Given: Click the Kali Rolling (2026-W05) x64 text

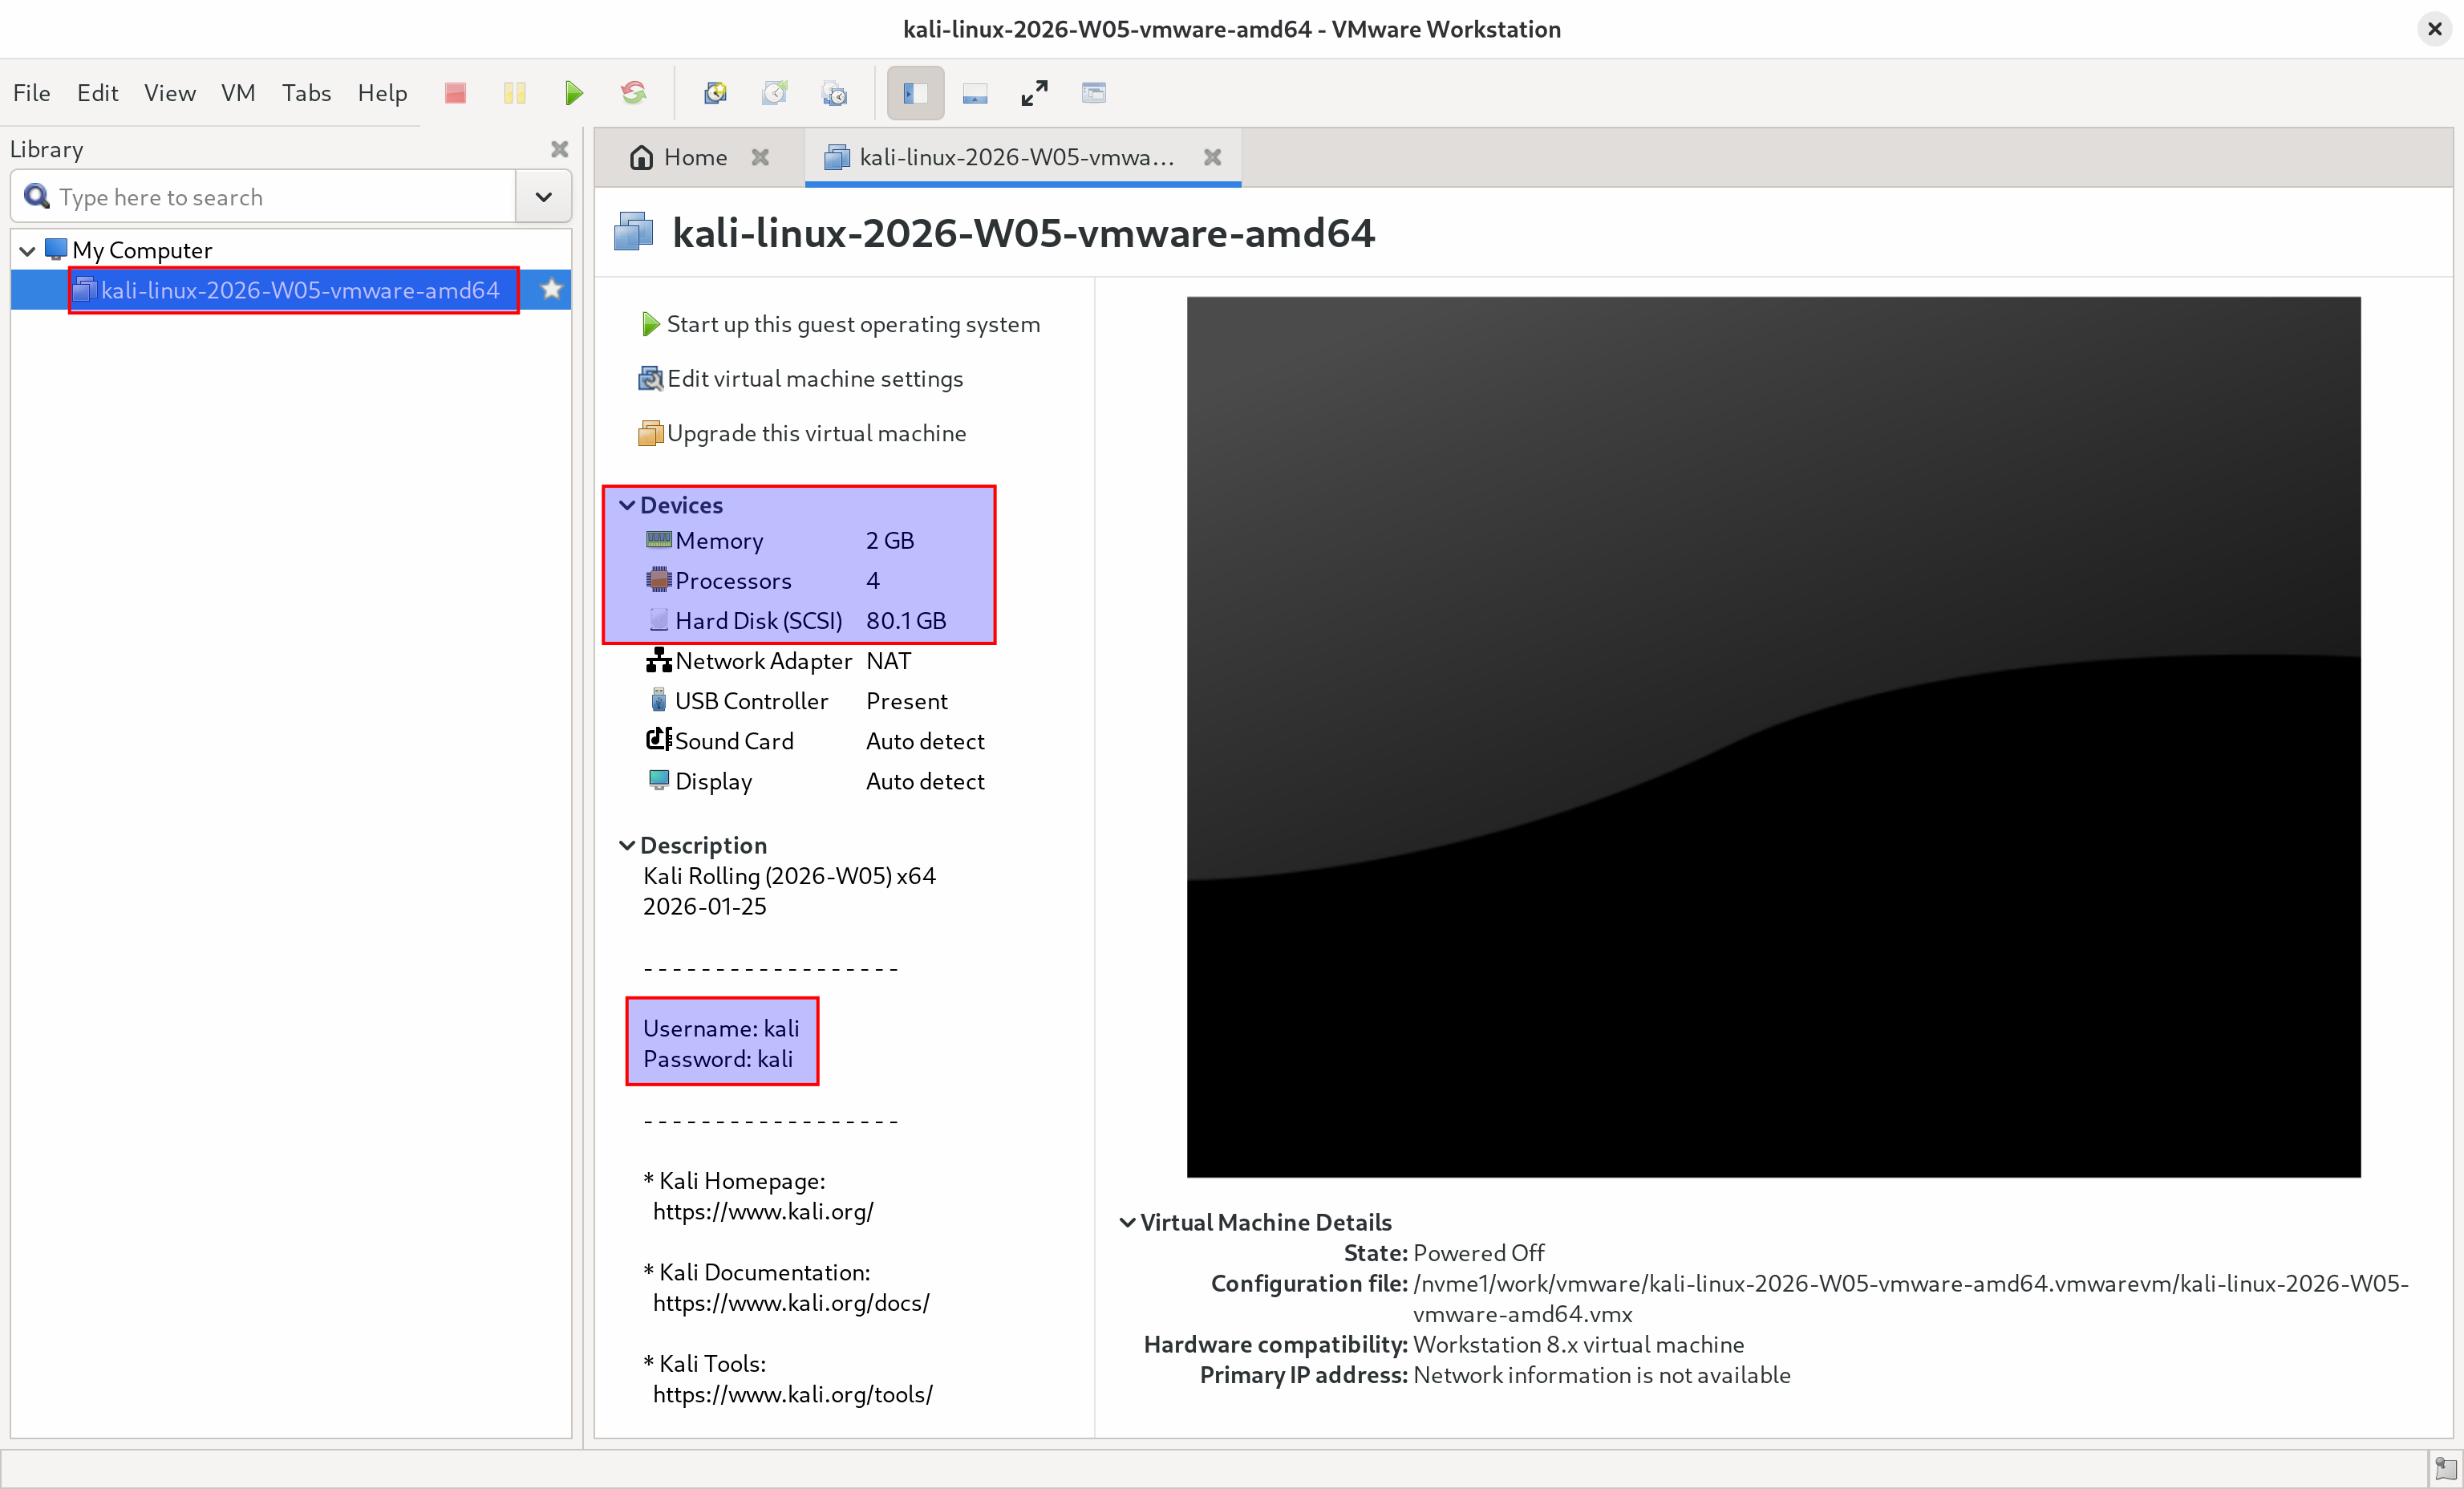Looking at the screenshot, I should tap(789, 876).
